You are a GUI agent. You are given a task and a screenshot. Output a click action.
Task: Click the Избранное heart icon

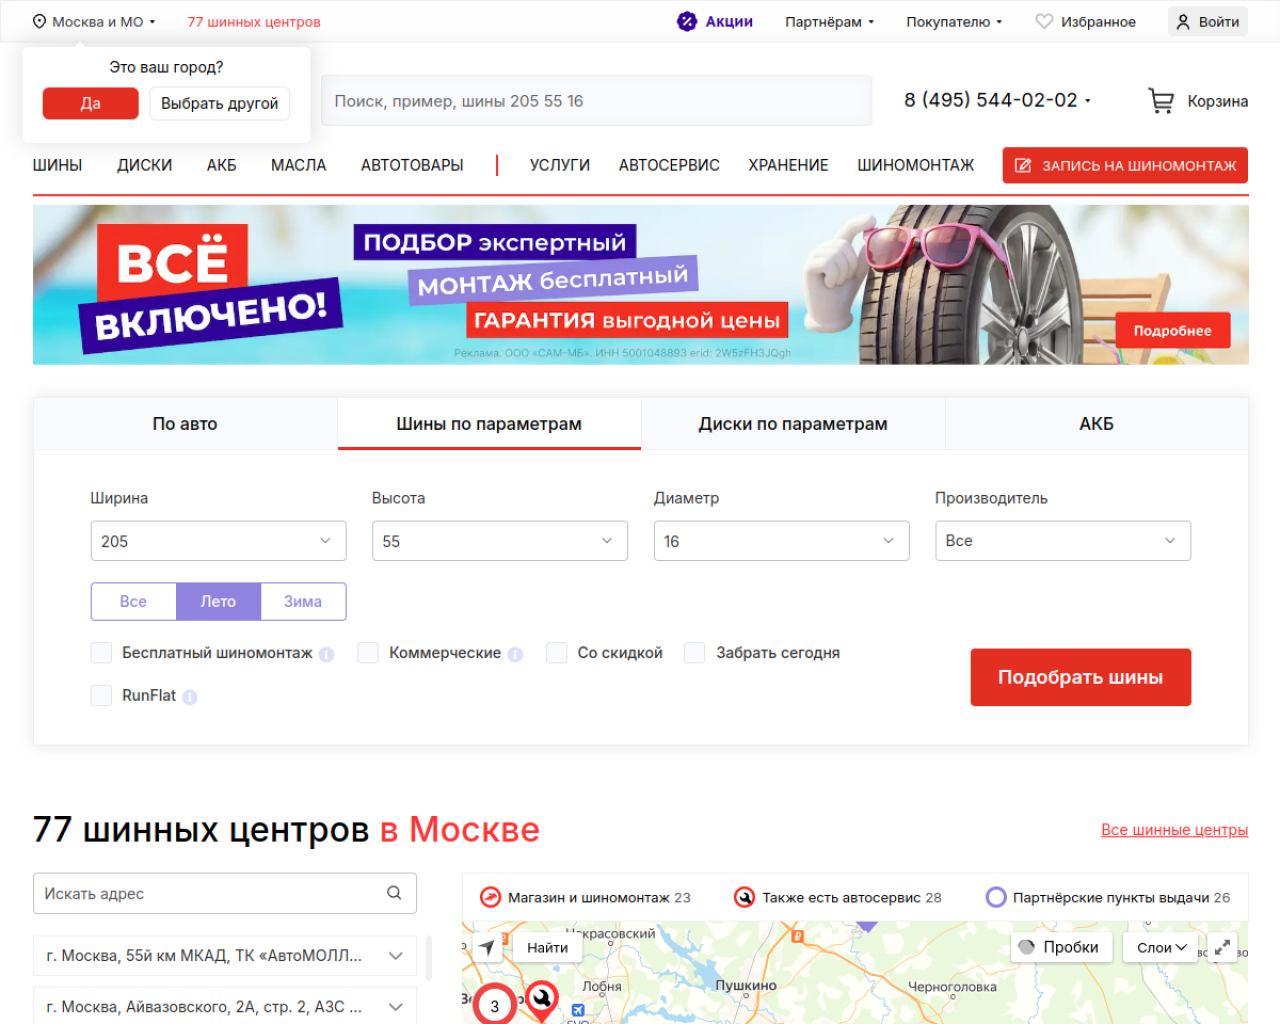point(1044,22)
